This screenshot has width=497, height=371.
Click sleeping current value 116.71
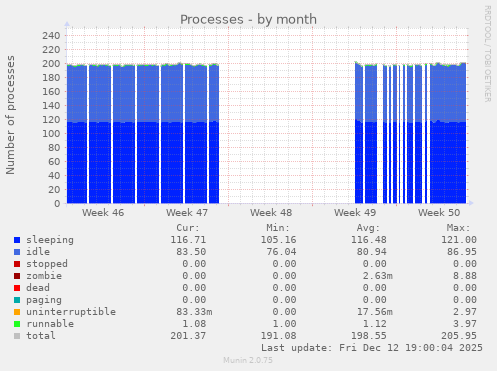(x=188, y=240)
